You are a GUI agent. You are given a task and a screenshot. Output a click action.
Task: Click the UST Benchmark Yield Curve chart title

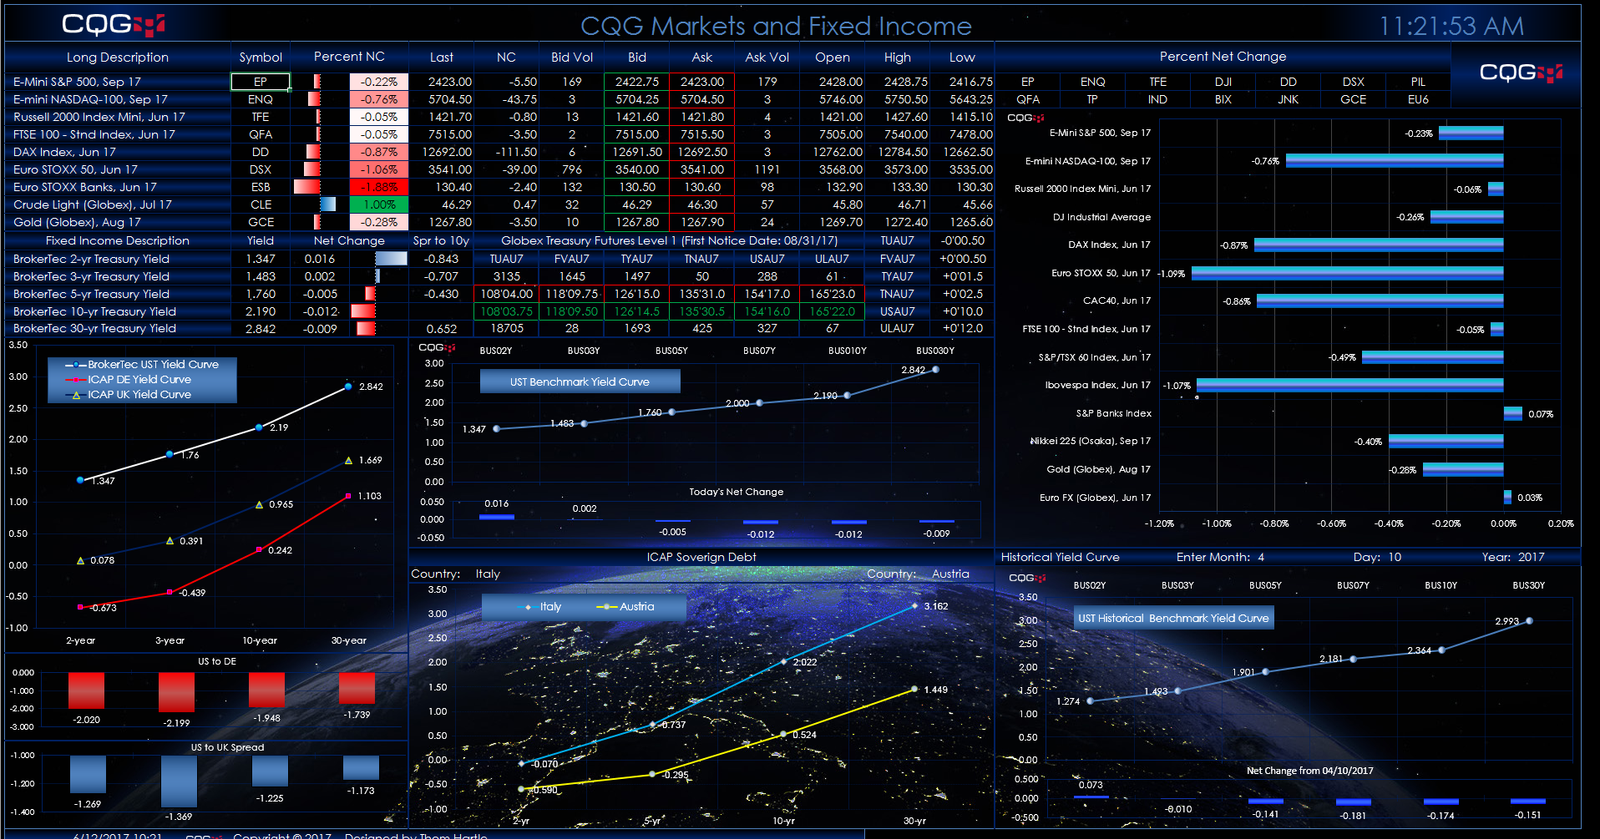click(x=580, y=381)
